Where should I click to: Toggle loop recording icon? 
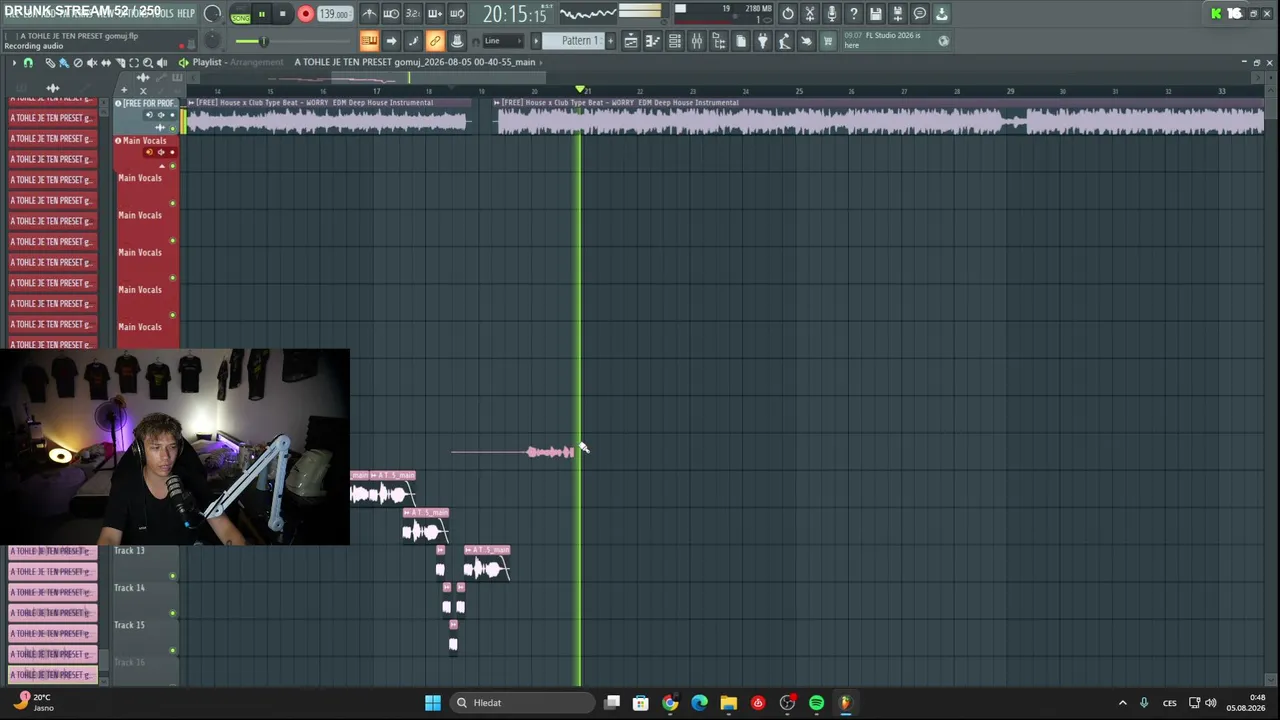coord(457,14)
